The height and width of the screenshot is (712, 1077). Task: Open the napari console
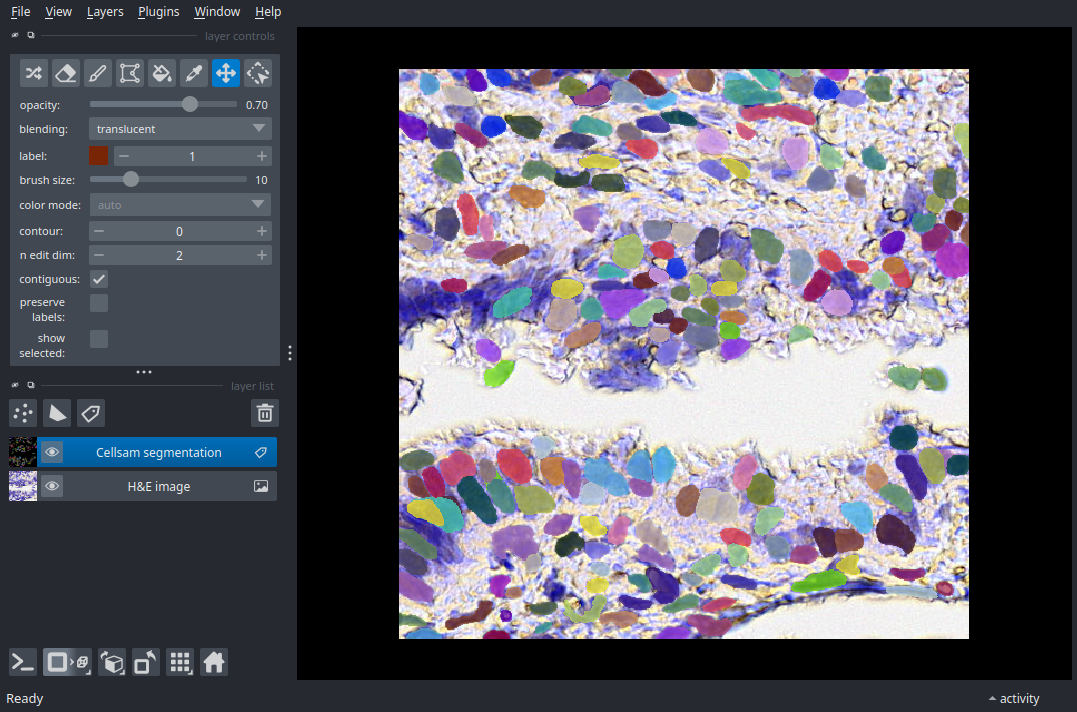point(23,662)
